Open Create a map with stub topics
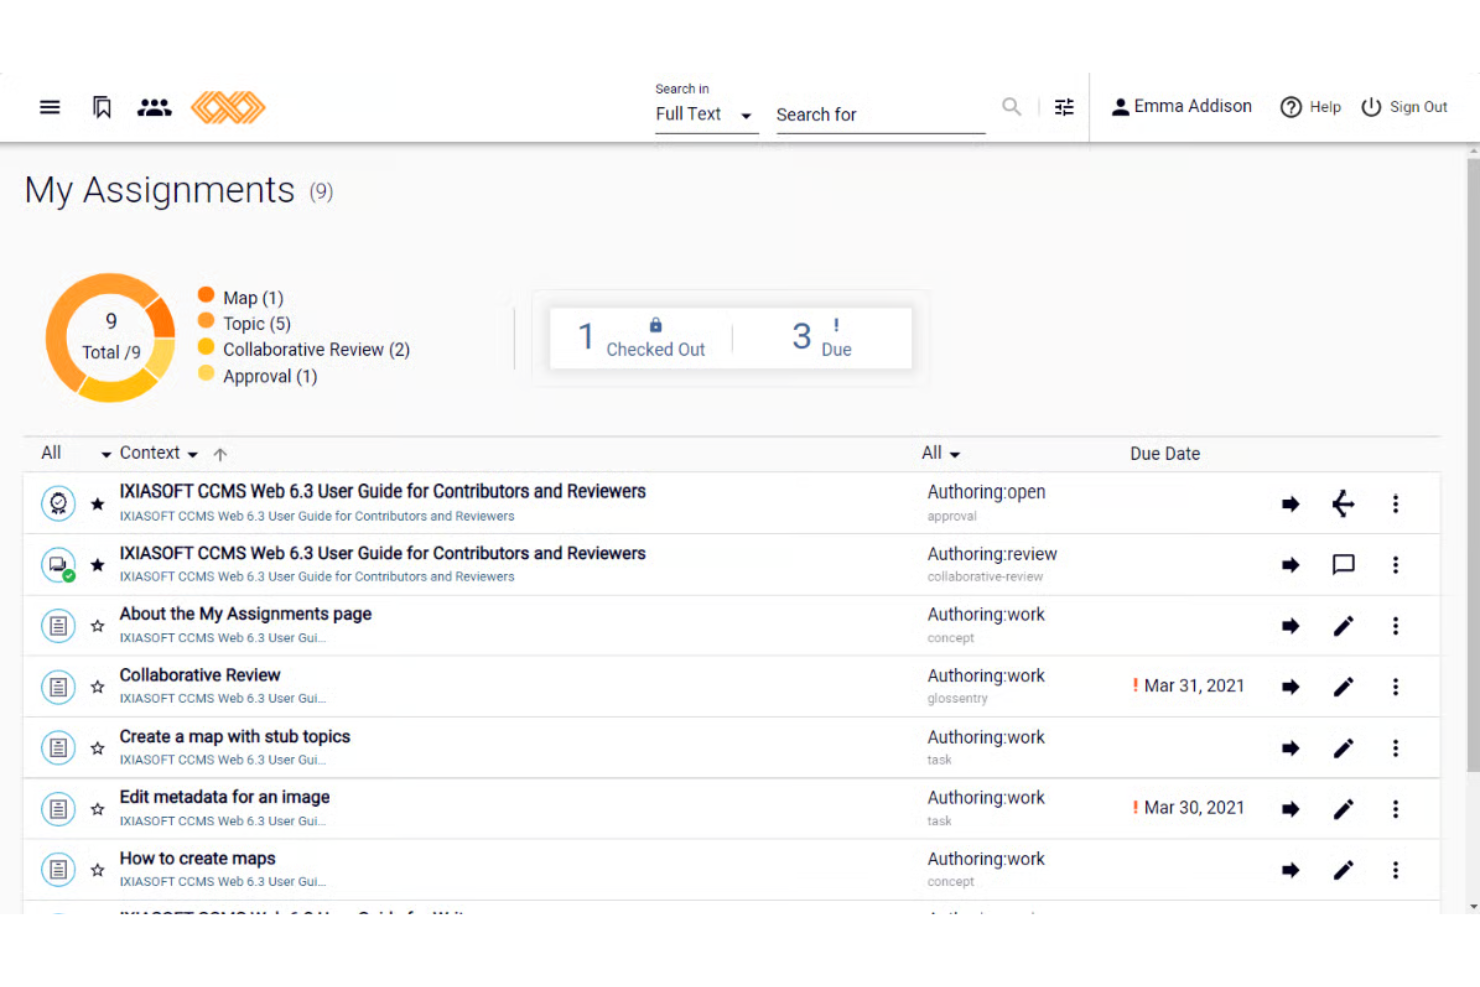 (235, 737)
